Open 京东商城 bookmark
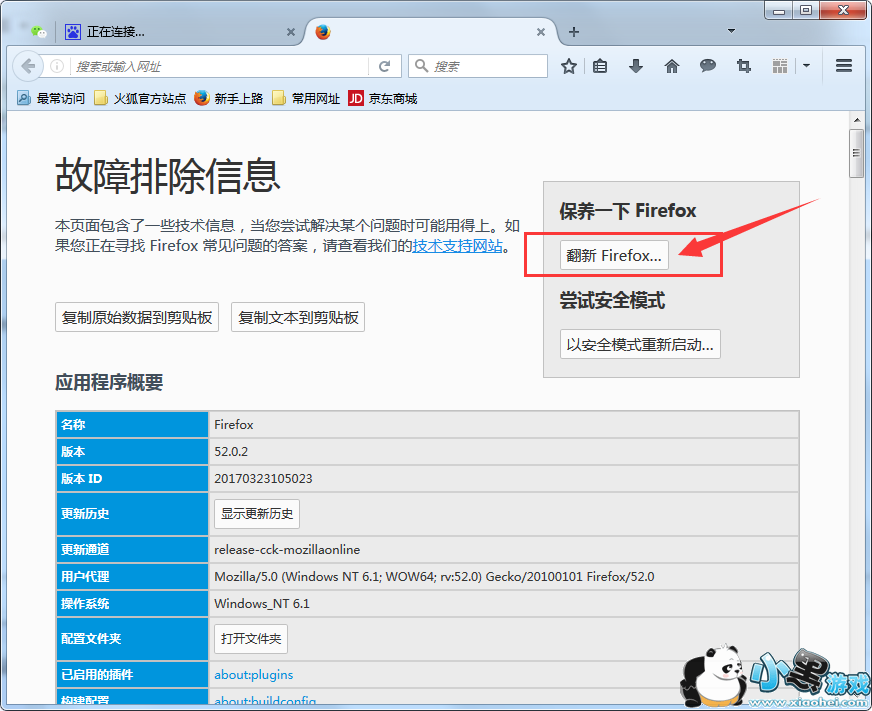This screenshot has width=872, height=711. [x=383, y=98]
